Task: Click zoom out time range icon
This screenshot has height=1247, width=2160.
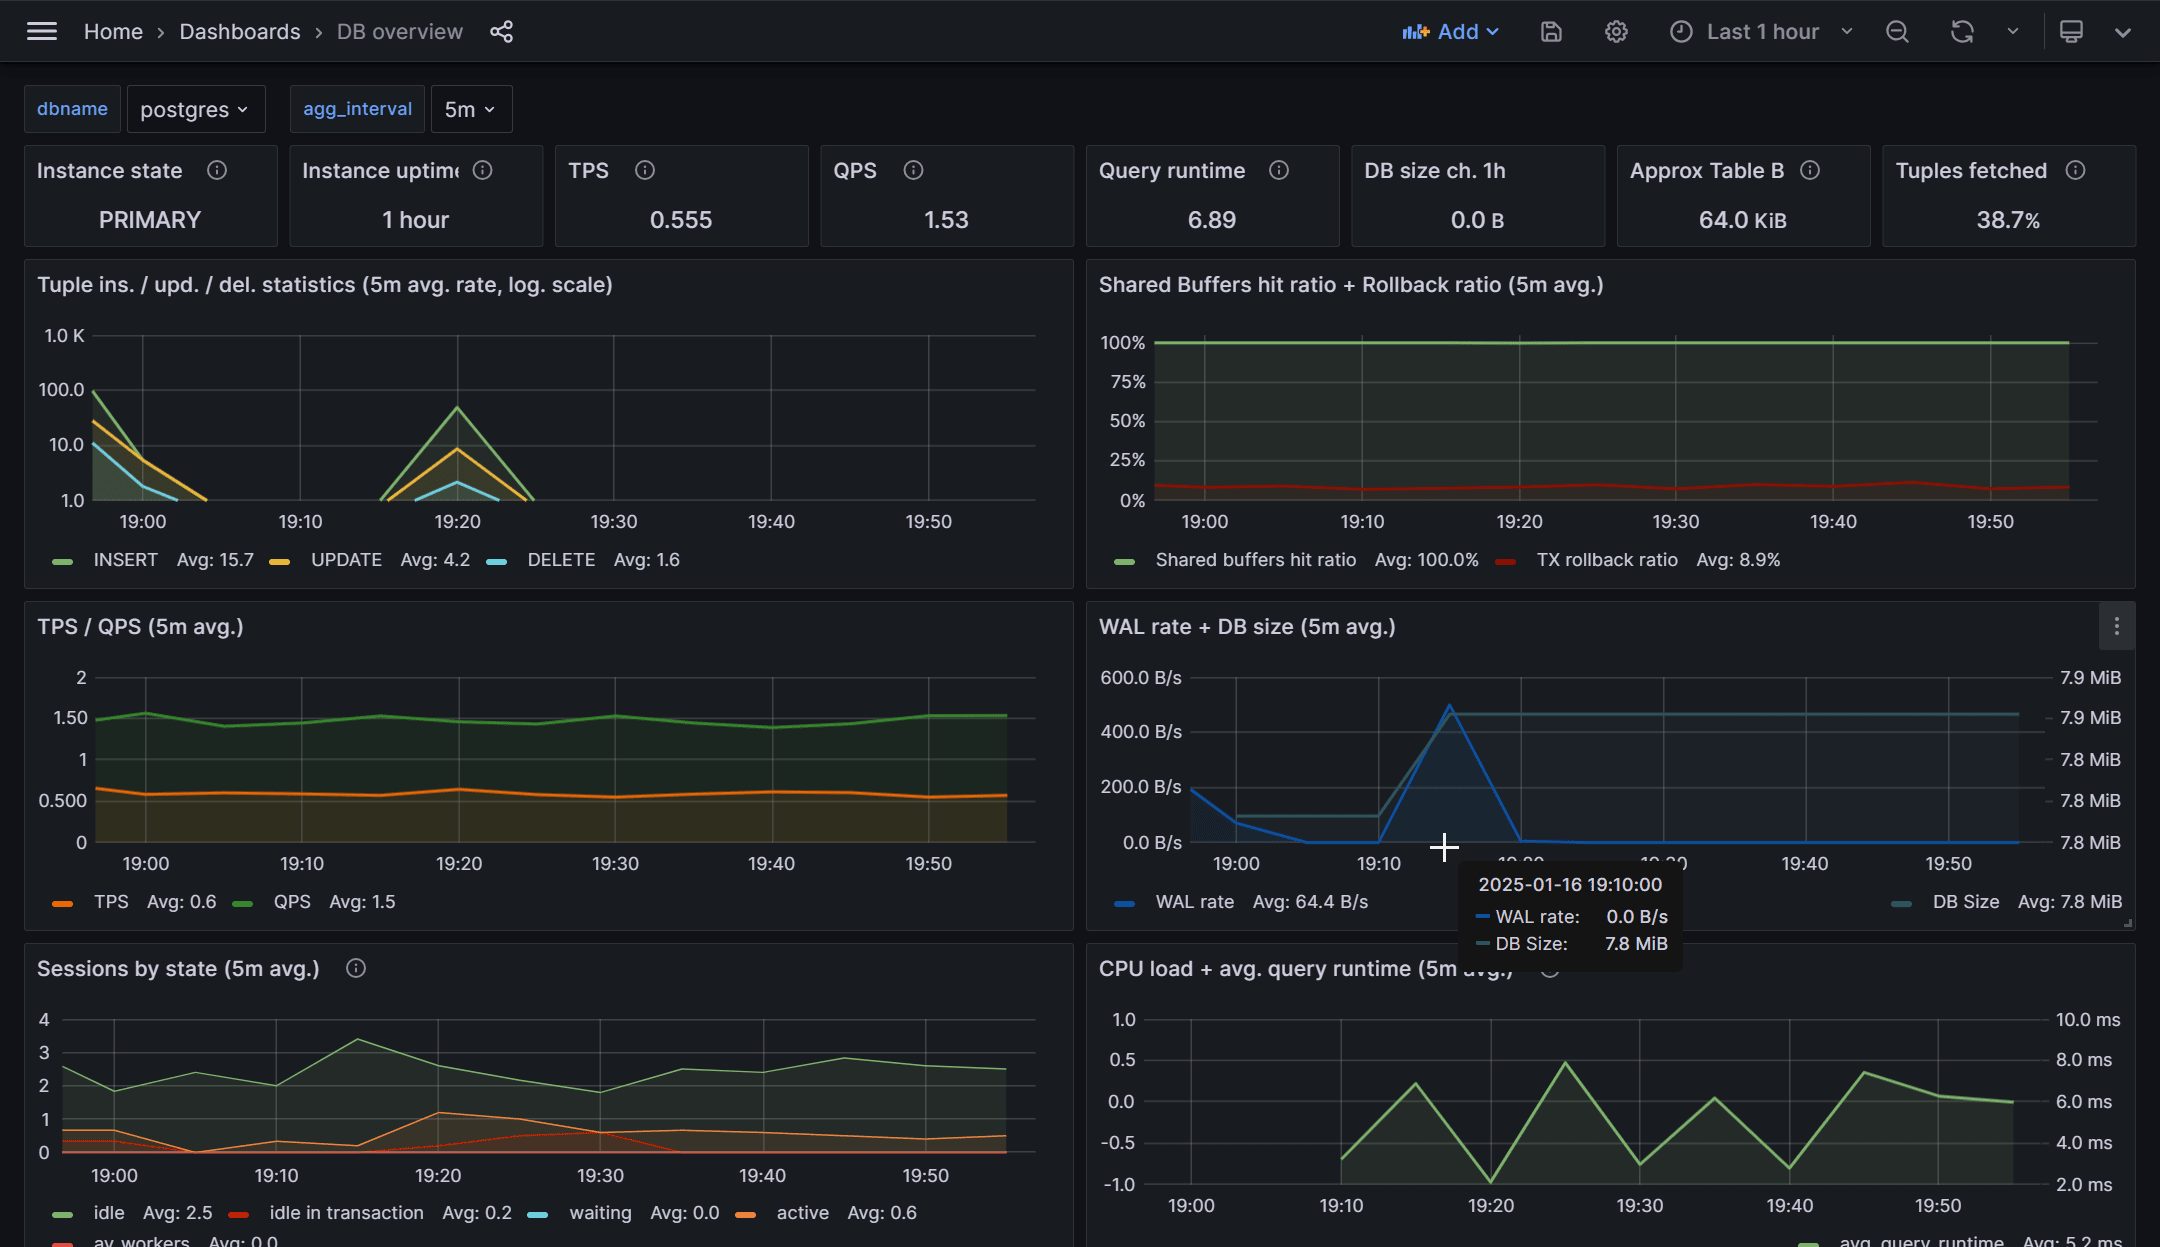Action: click(1897, 32)
